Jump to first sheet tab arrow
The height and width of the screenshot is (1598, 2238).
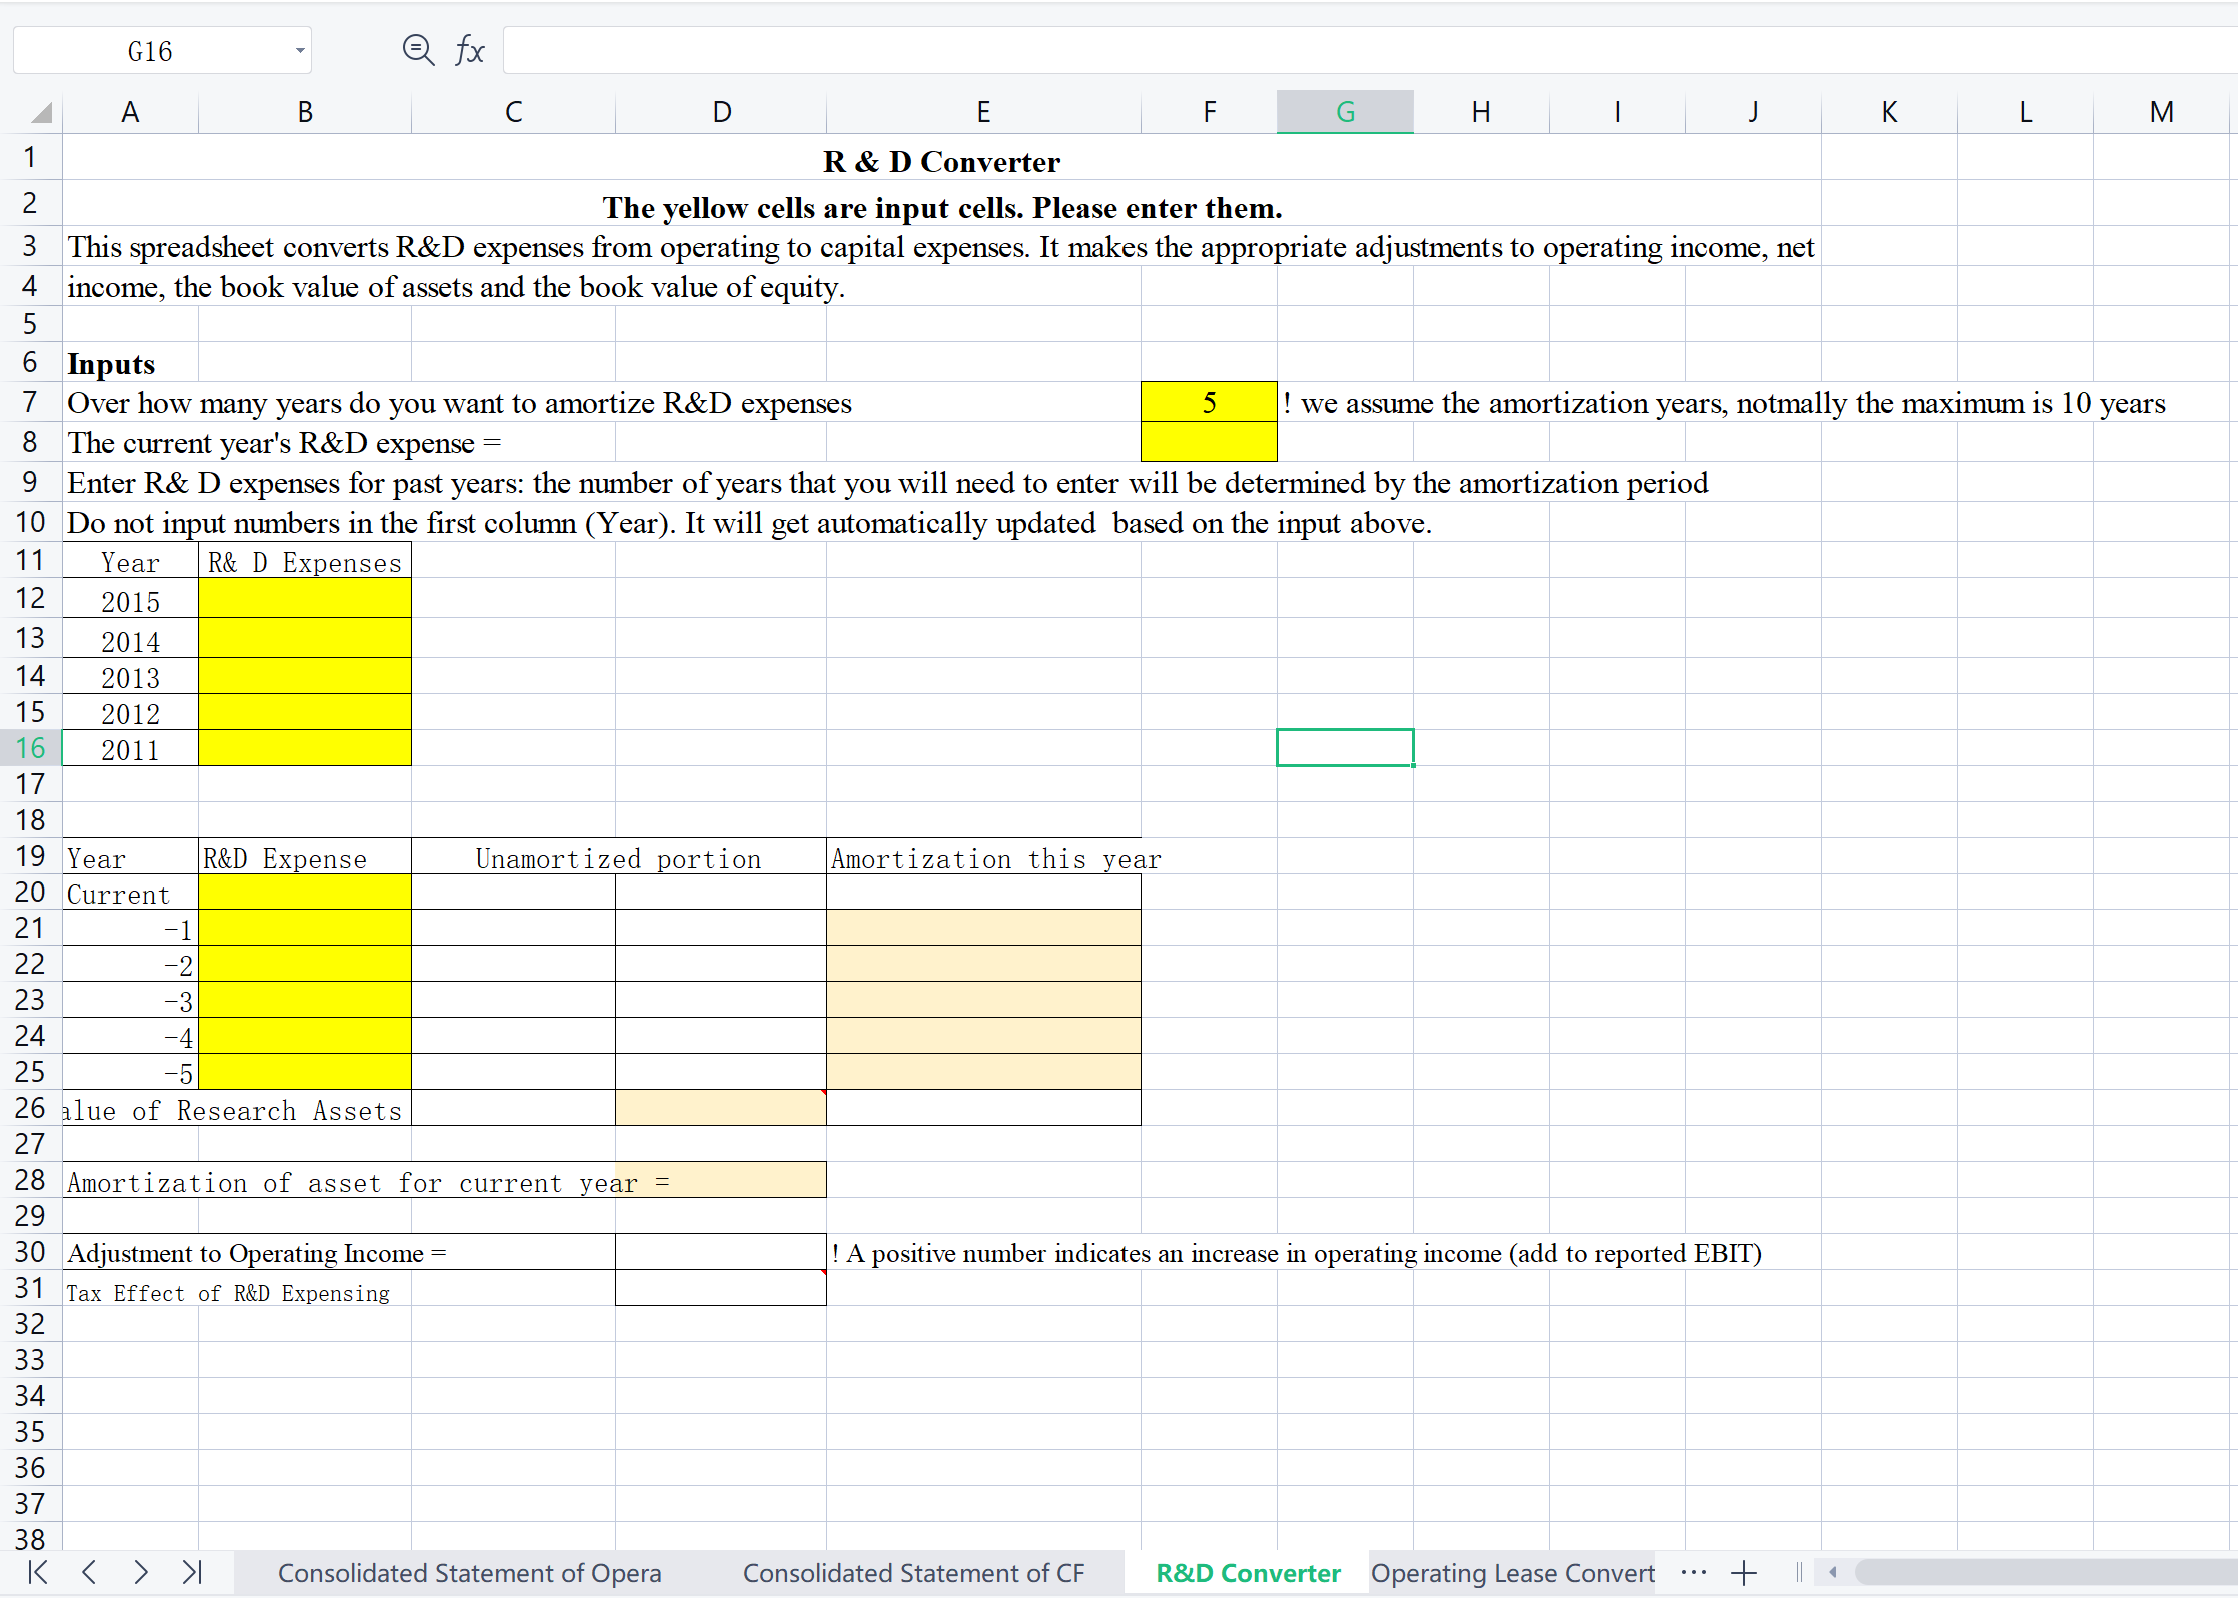[x=38, y=1572]
